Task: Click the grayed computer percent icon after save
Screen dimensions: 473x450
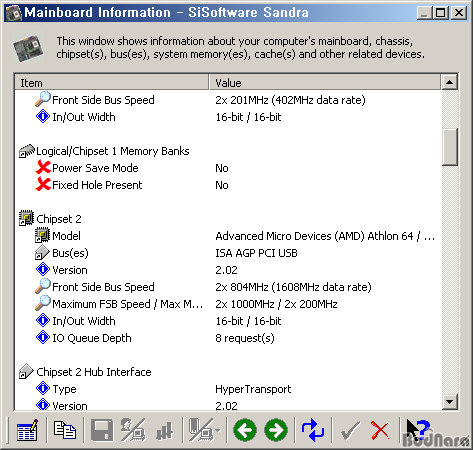Action: point(133,430)
